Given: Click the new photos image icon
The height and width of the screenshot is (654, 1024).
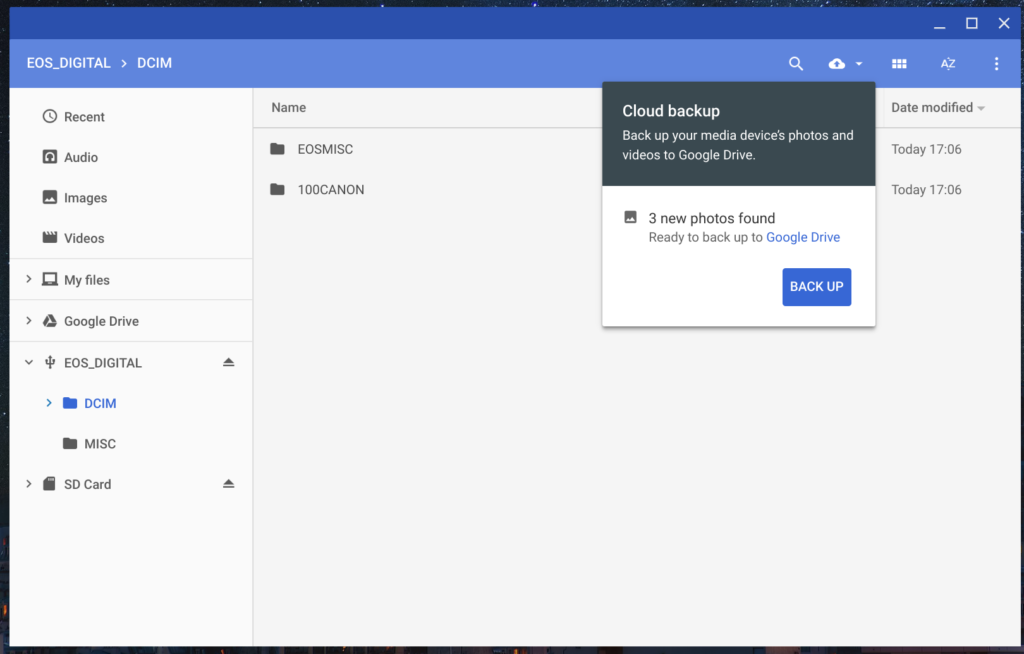Looking at the screenshot, I should tap(630, 217).
